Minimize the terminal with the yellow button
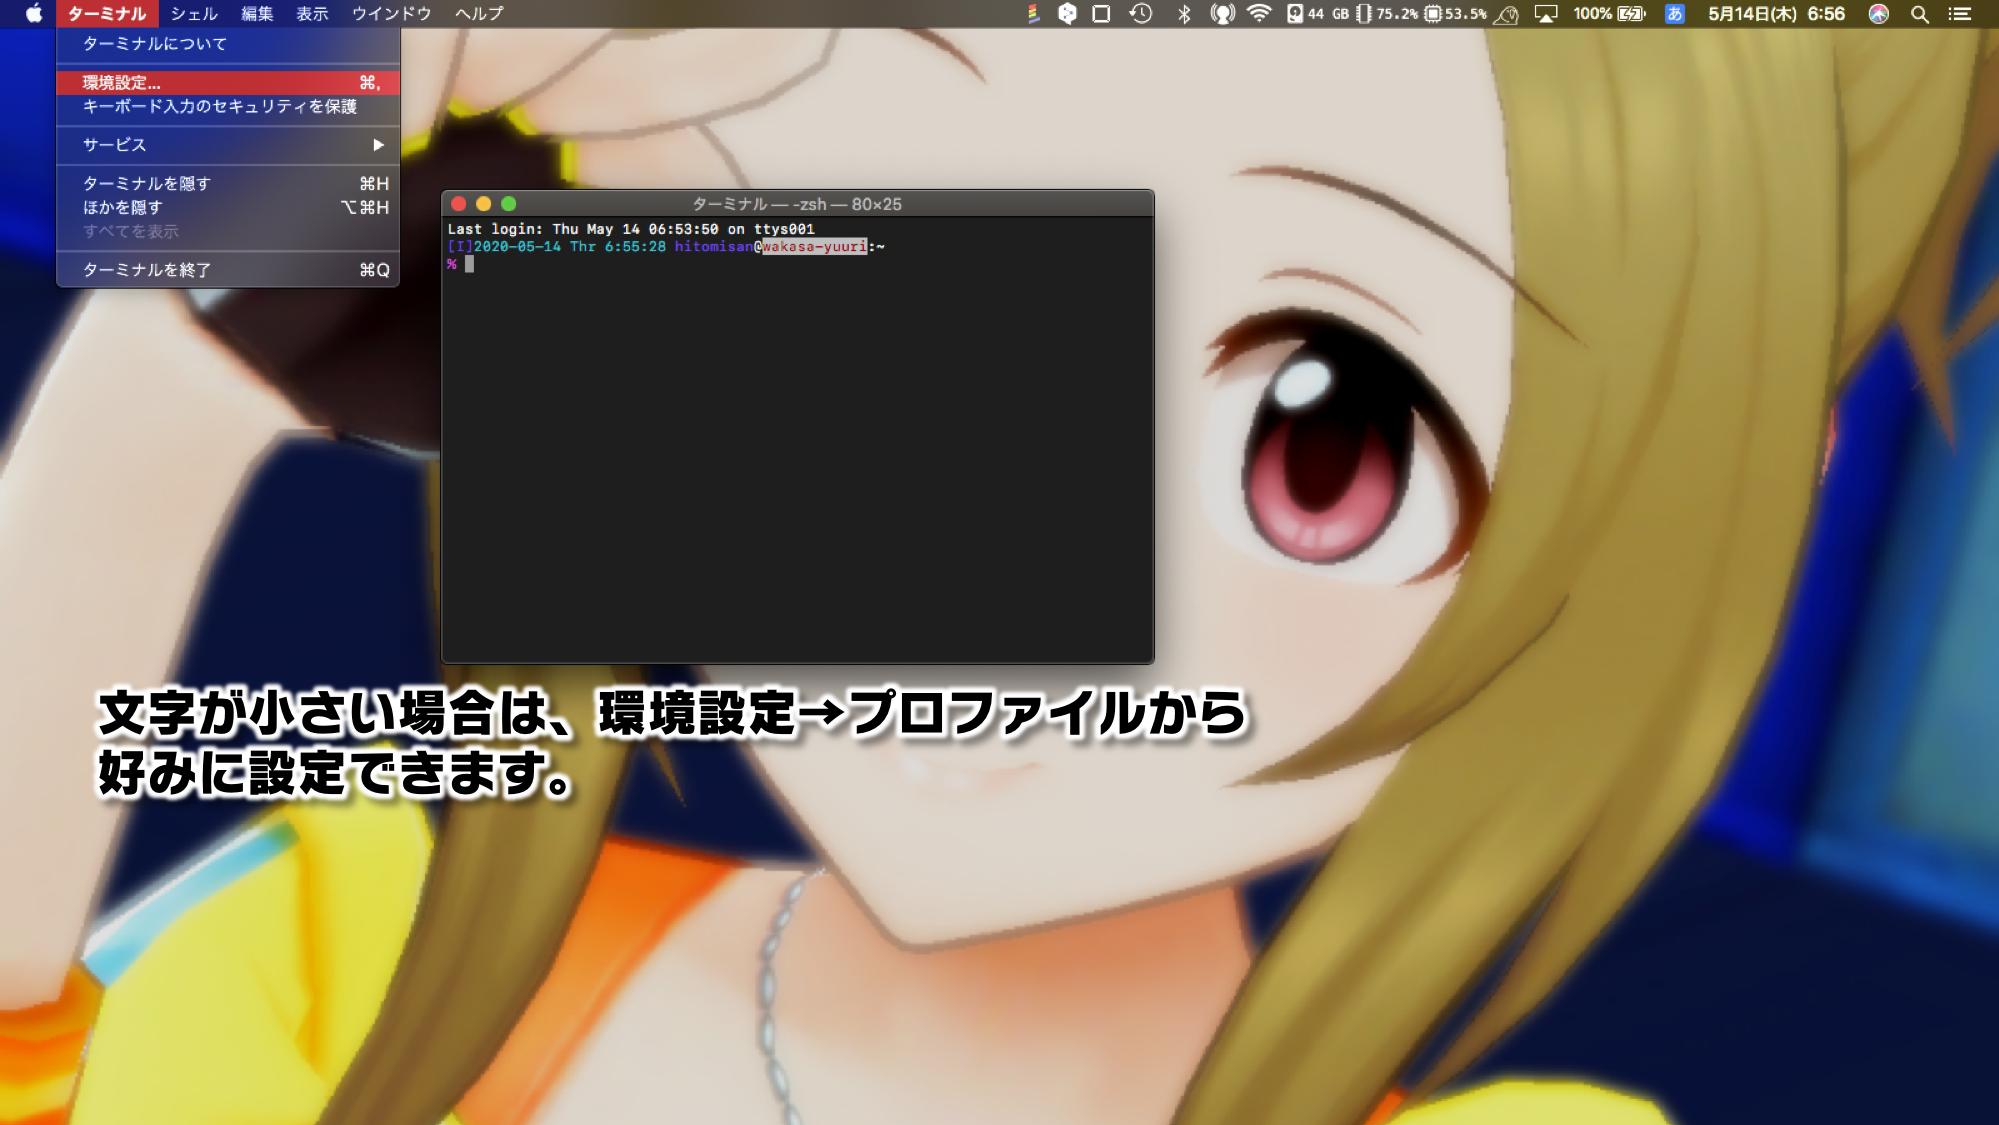This screenshot has width=1999, height=1125. click(484, 204)
